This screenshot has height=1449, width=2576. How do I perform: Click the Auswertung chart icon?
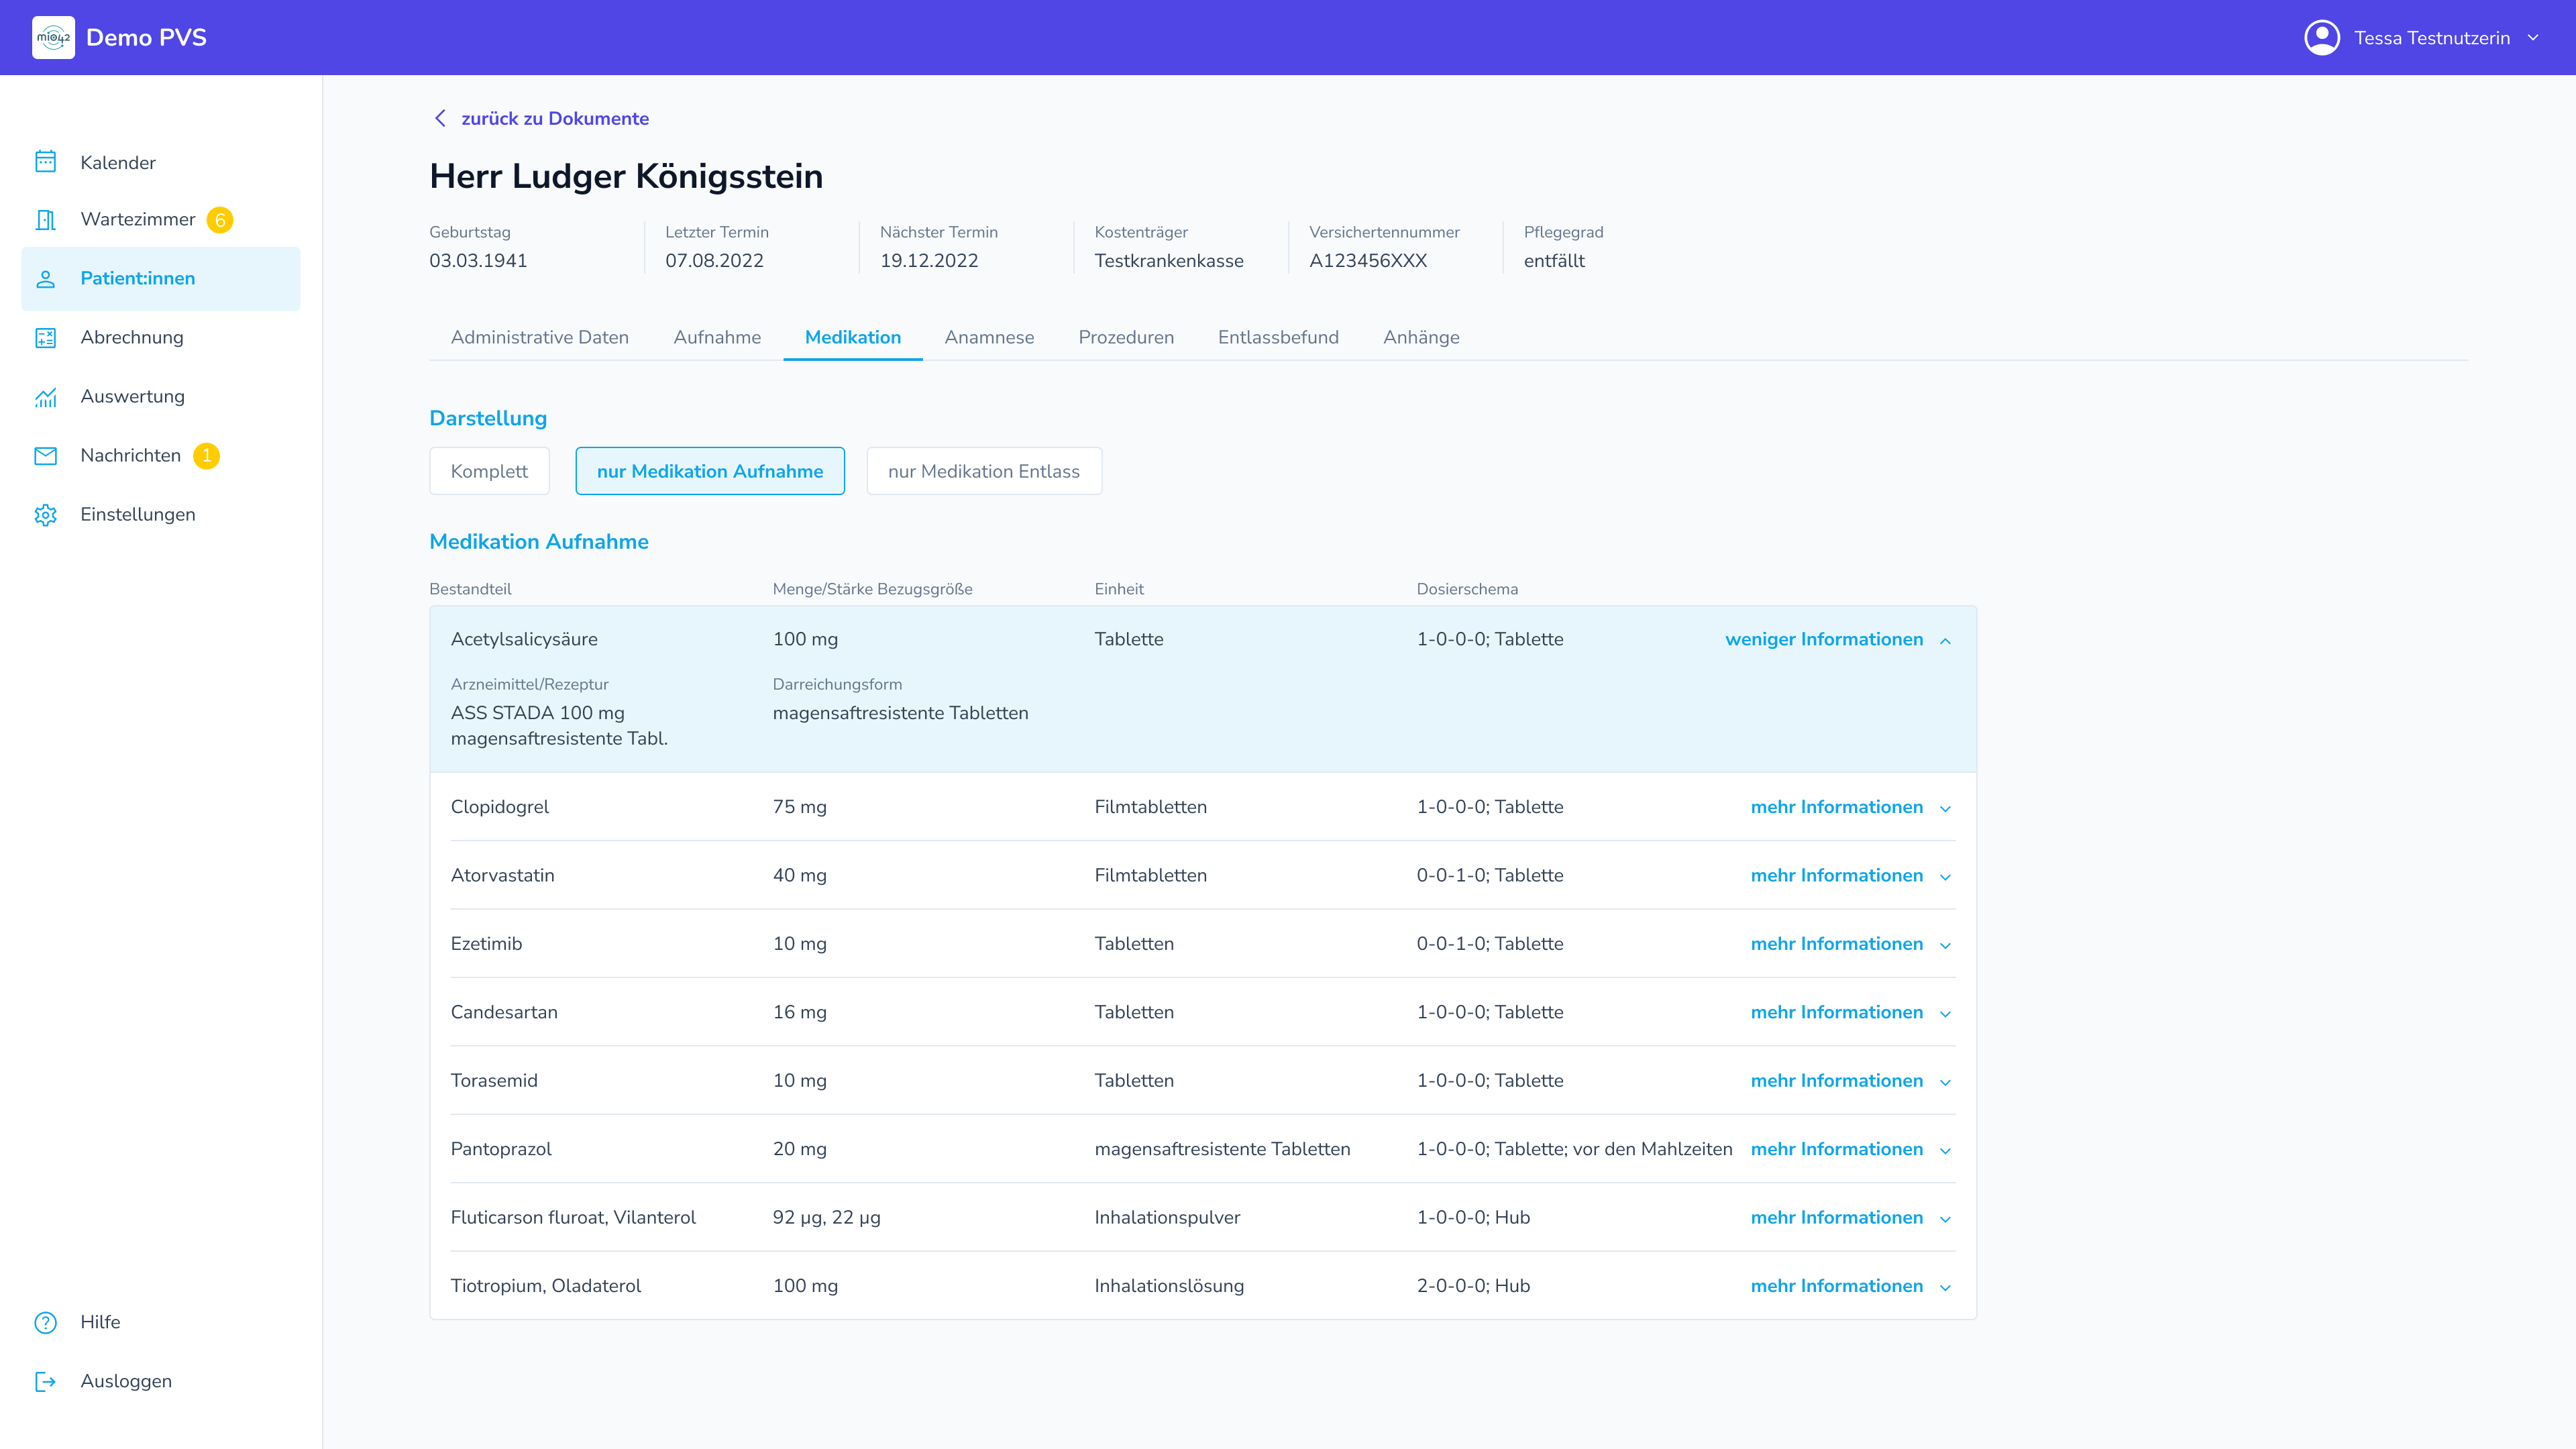click(x=46, y=397)
